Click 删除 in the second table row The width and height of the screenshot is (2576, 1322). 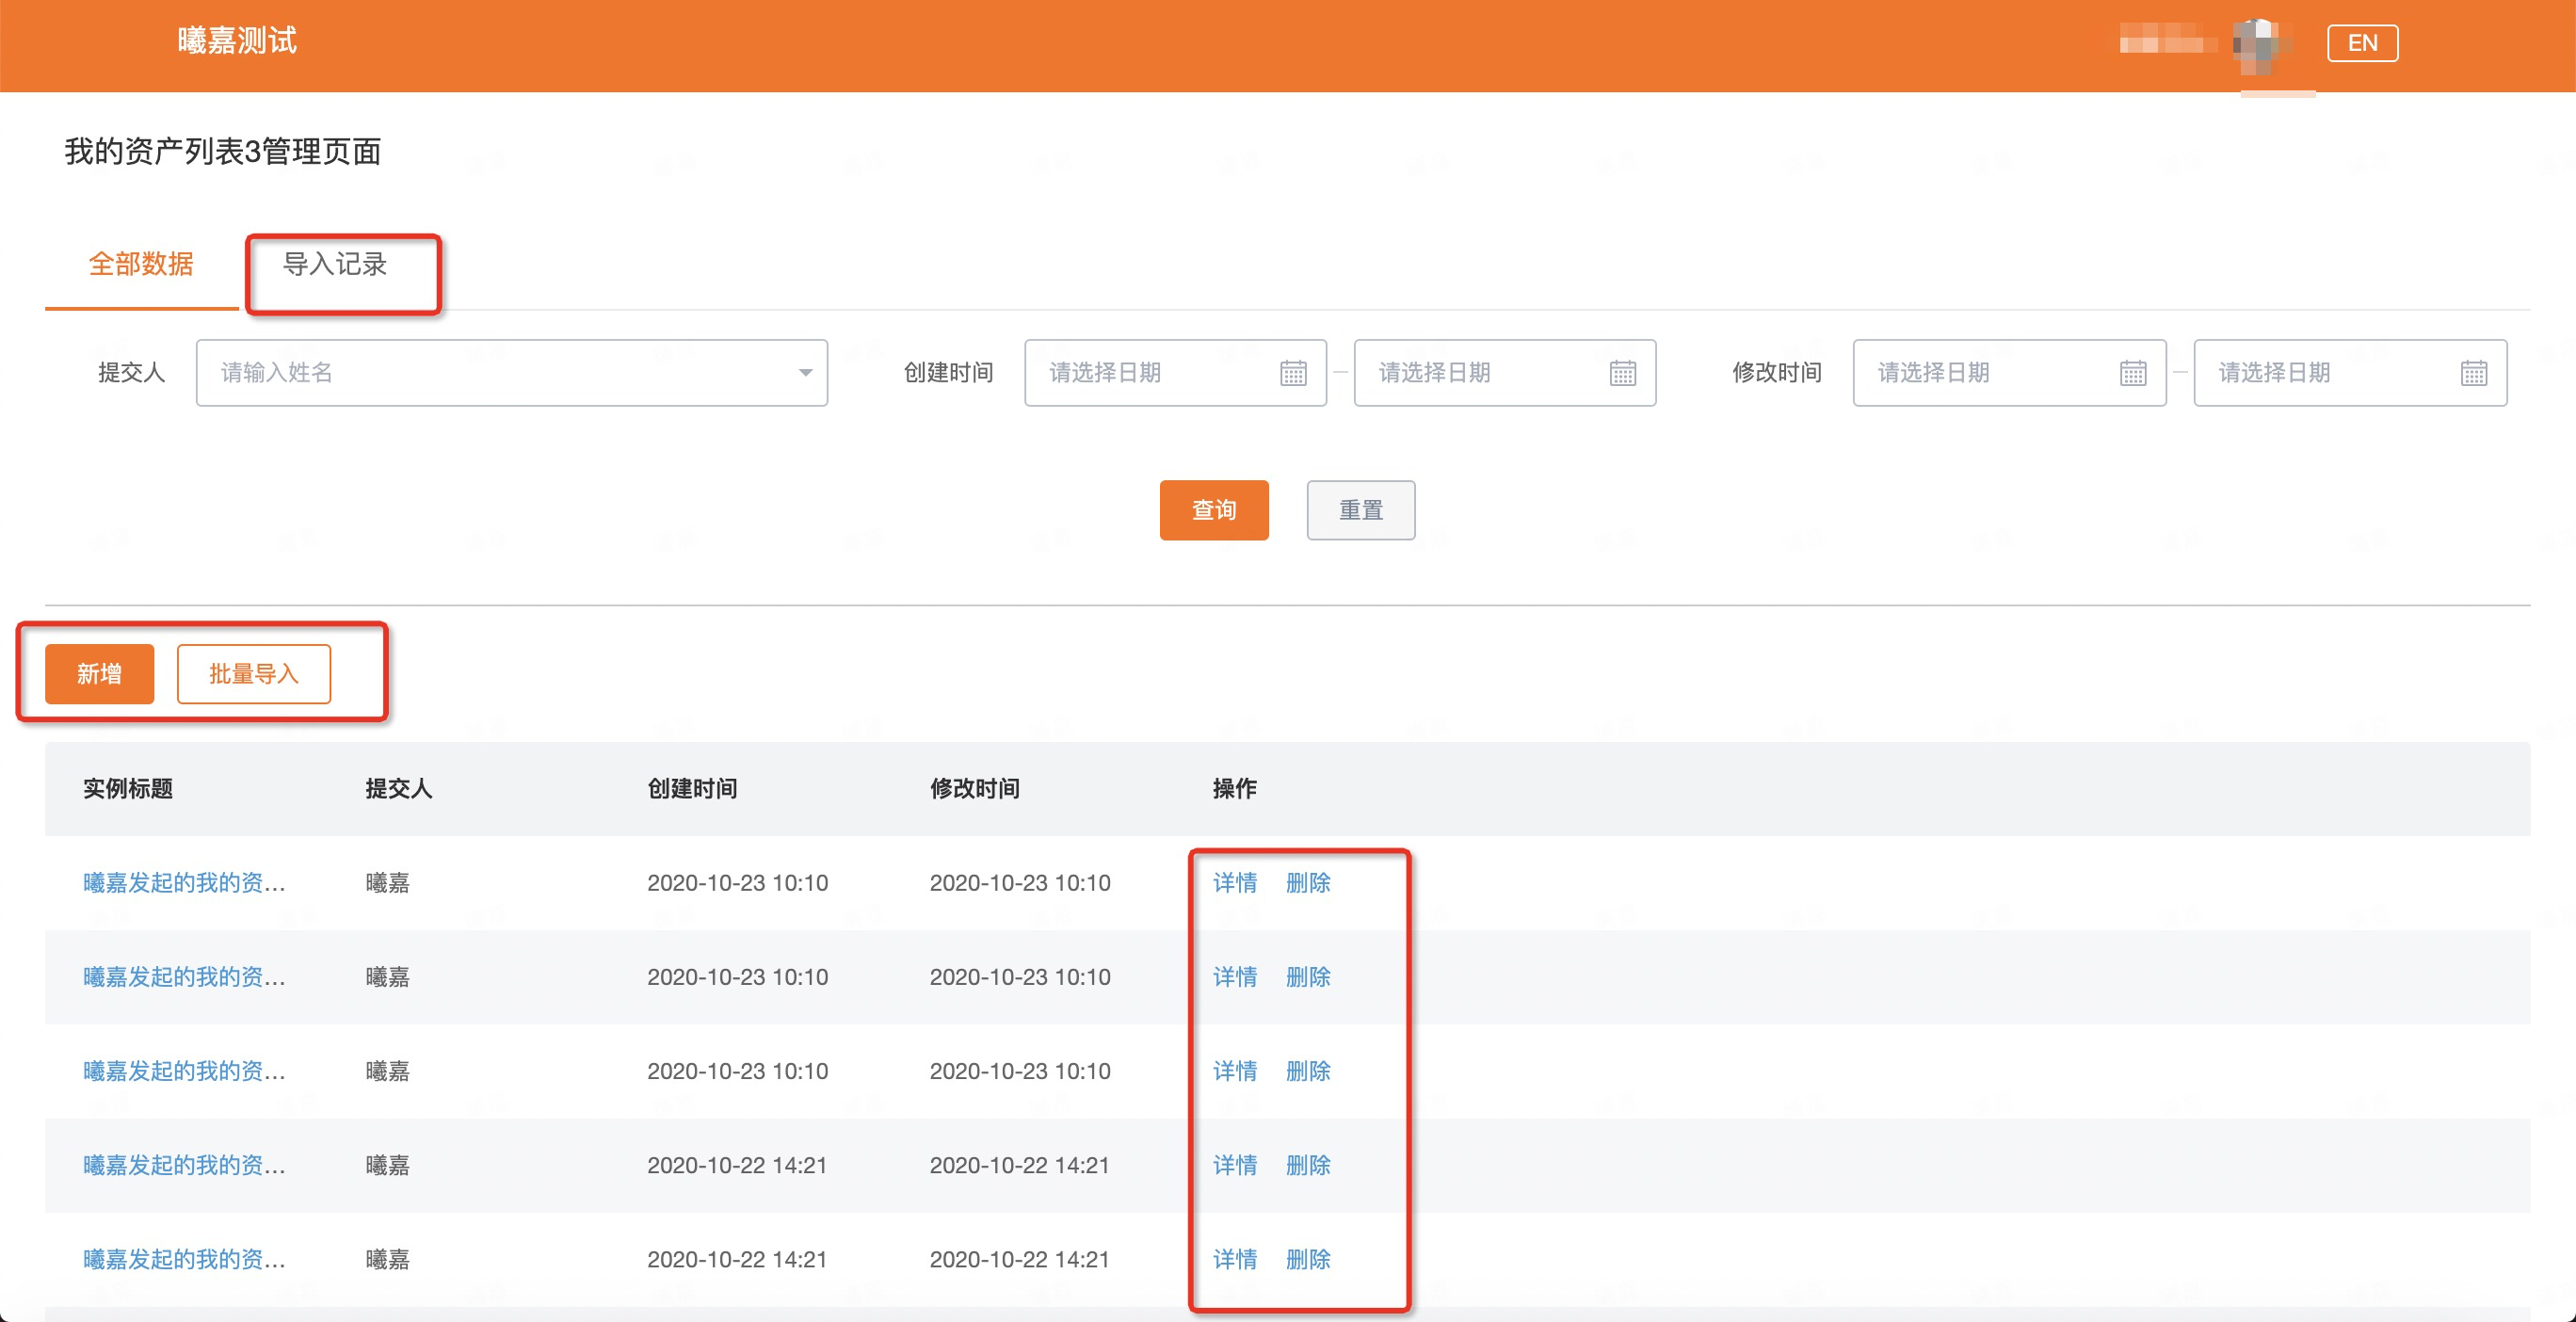tap(1307, 976)
